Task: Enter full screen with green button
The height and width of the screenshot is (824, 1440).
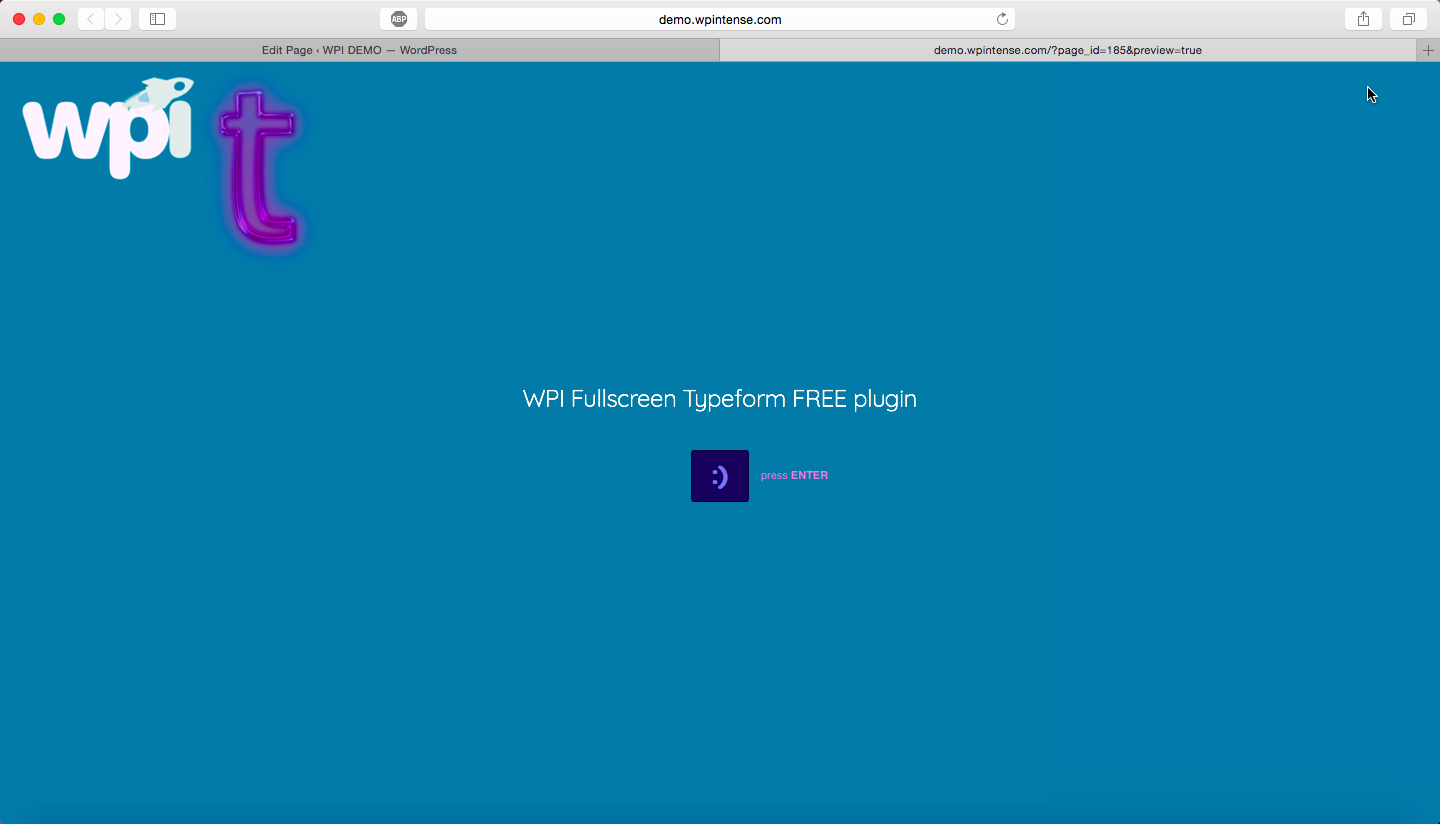Action: (x=59, y=19)
